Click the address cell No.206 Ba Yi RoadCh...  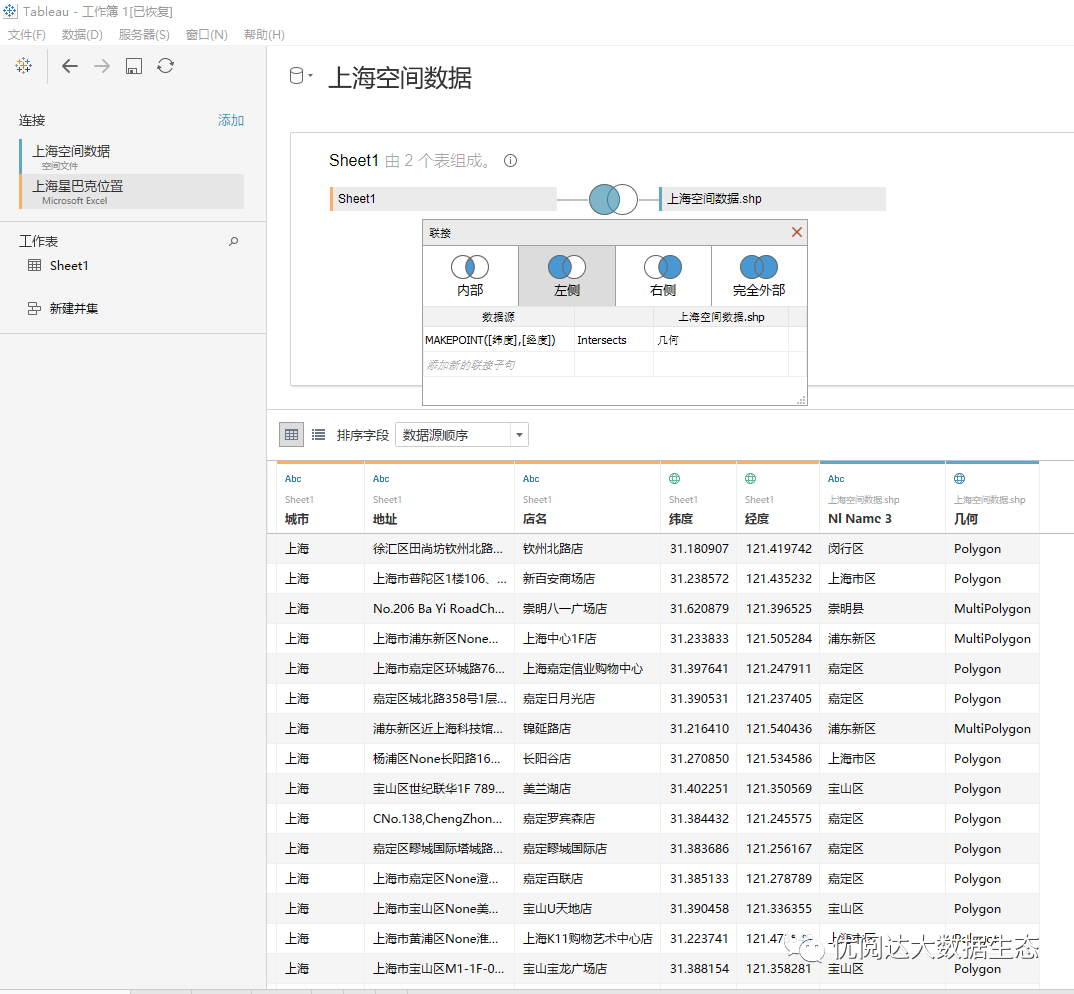point(438,608)
